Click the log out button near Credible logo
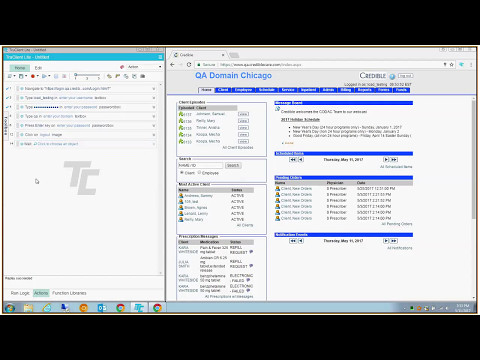The width and height of the screenshot is (480, 360). click(x=405, y=76)
